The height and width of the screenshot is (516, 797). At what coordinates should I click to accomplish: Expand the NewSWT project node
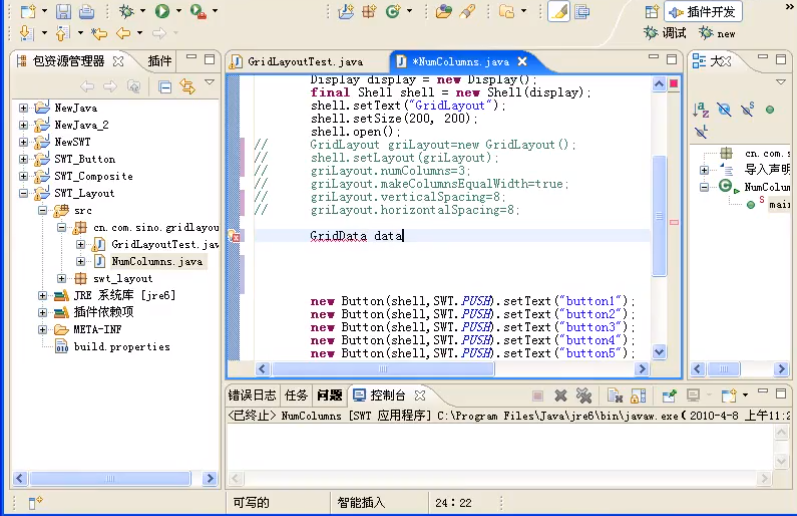[x=24, y=142]
